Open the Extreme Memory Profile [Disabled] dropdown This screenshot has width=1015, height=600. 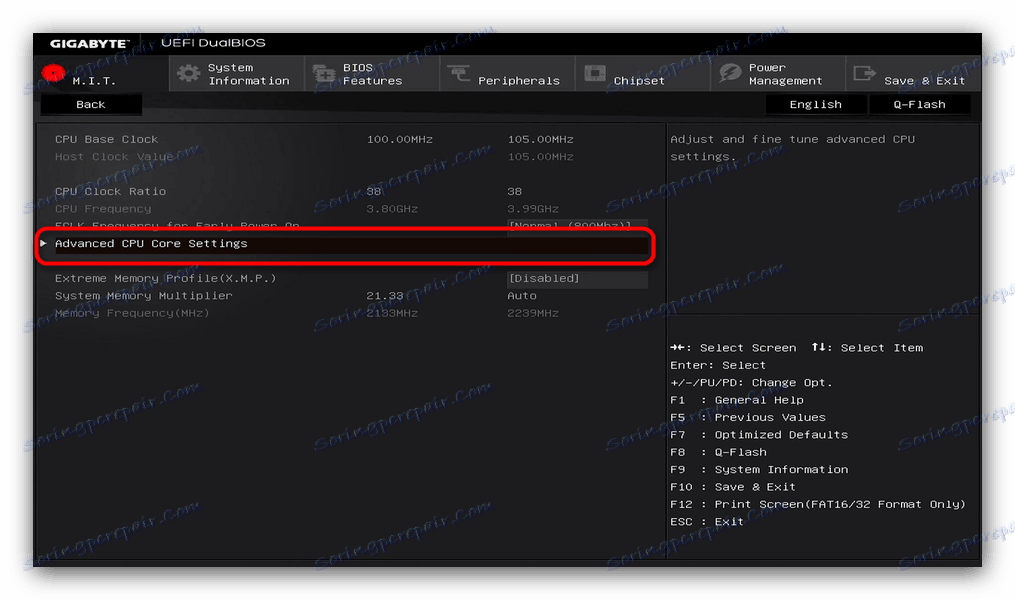[x=577, y=278]
